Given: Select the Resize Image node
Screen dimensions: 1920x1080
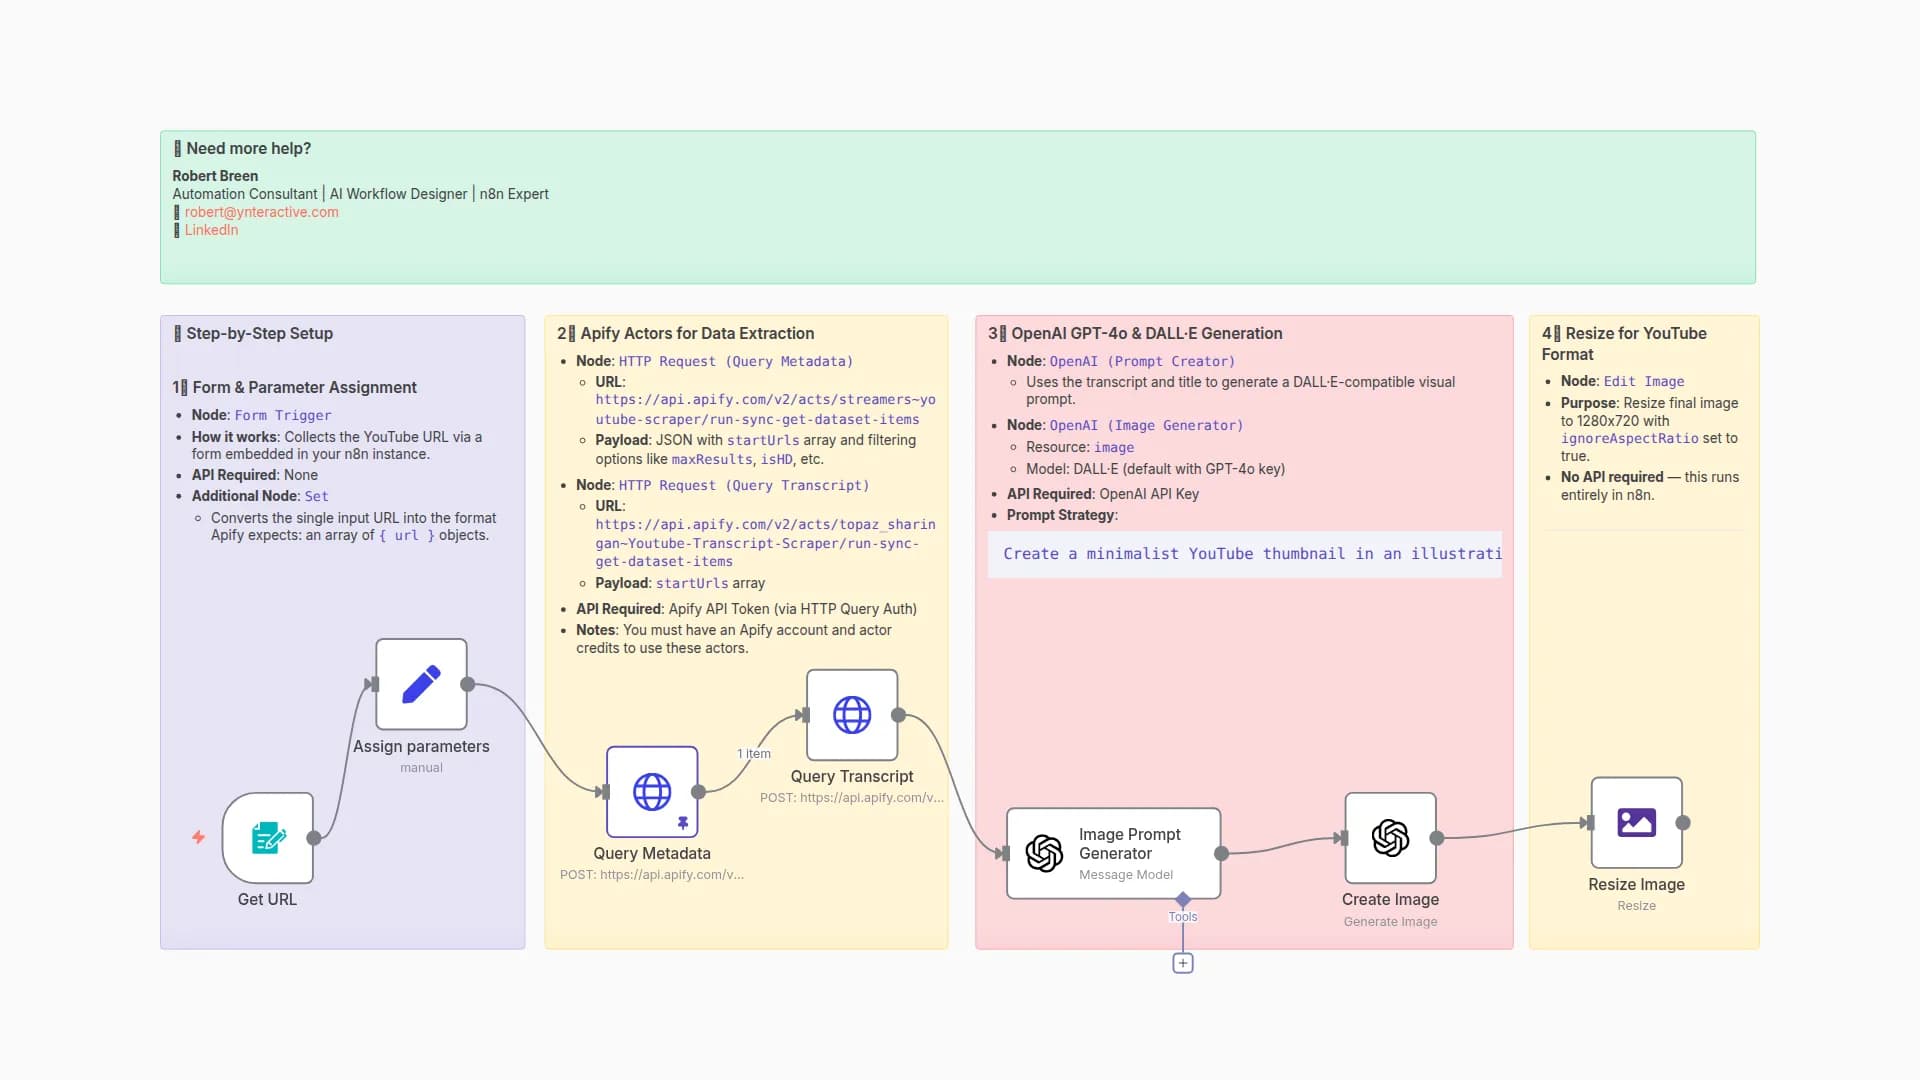Looking at the screenshot, I should coord(1636,822).
